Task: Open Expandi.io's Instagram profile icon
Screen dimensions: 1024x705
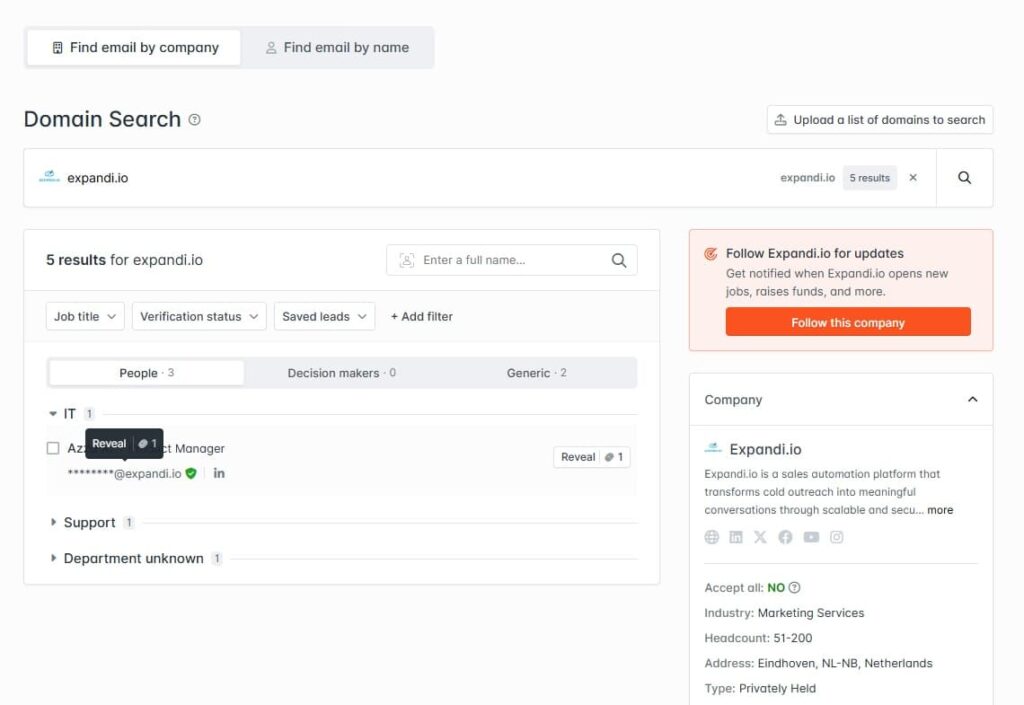Action: (837, 537)
